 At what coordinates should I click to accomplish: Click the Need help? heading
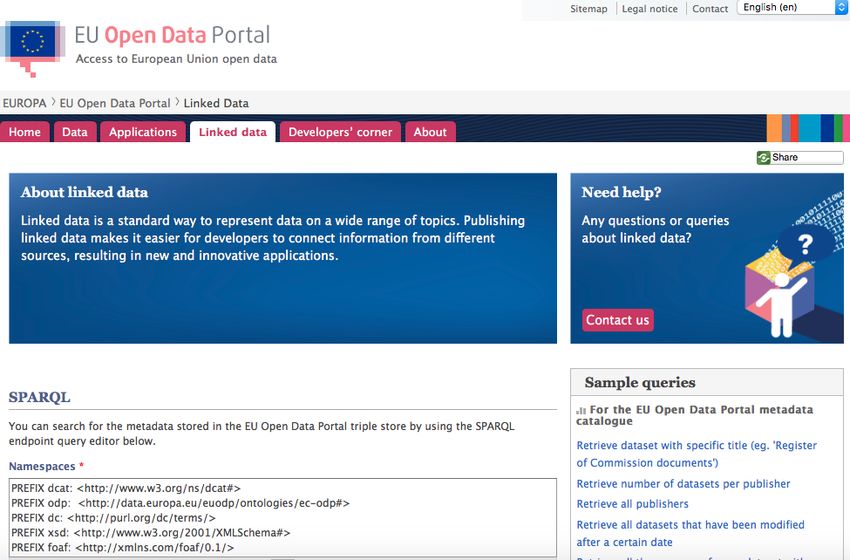pos(621,192)
